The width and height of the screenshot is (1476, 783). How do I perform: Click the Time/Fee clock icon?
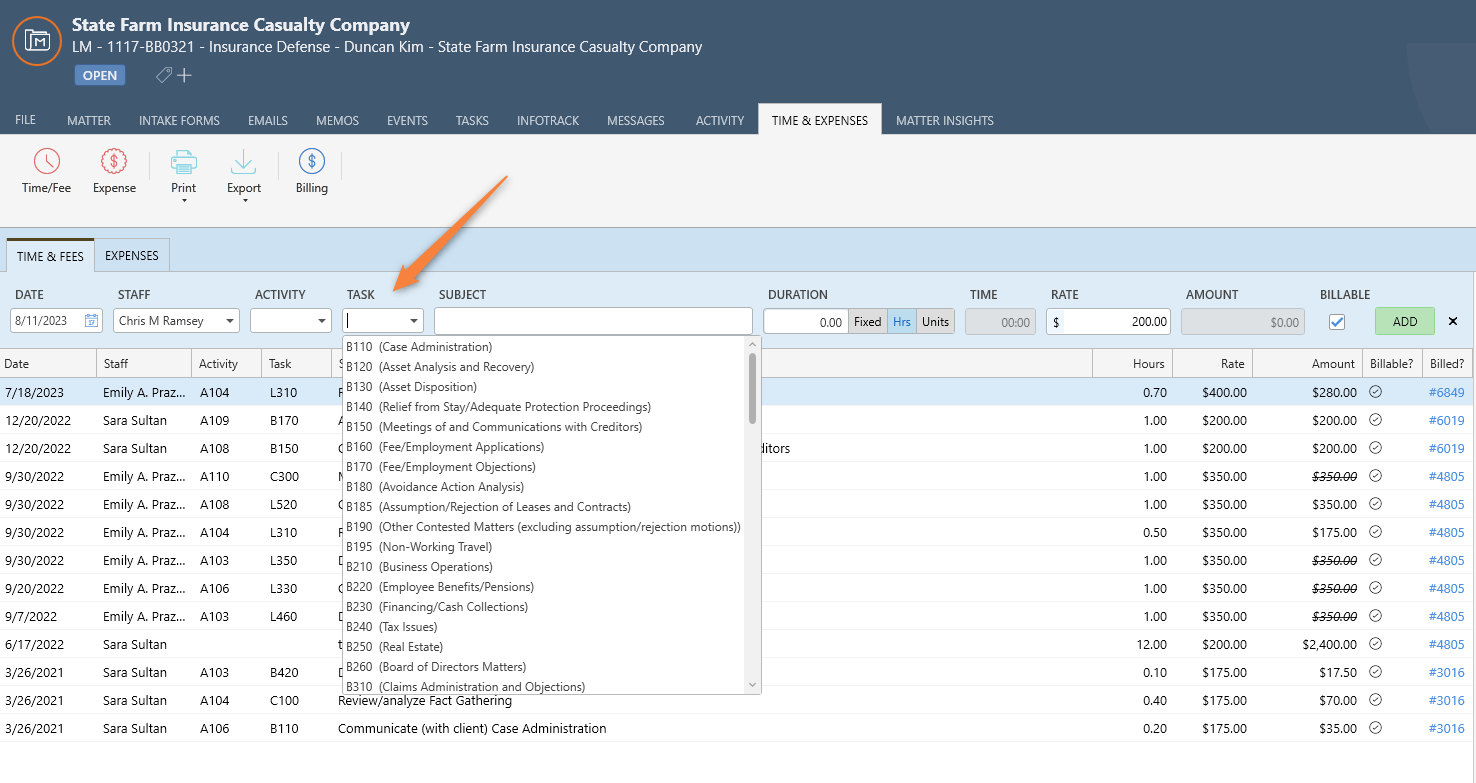47,161
